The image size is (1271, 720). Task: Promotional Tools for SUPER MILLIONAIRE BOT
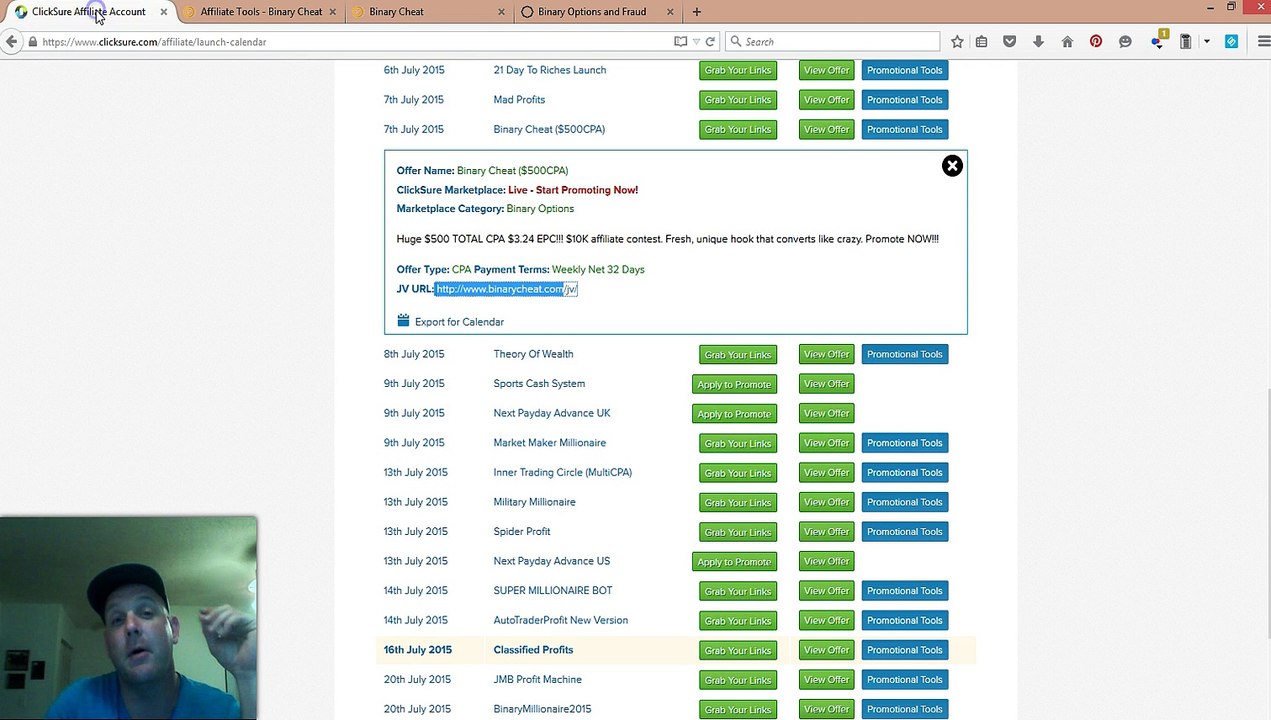pos(905,591)
